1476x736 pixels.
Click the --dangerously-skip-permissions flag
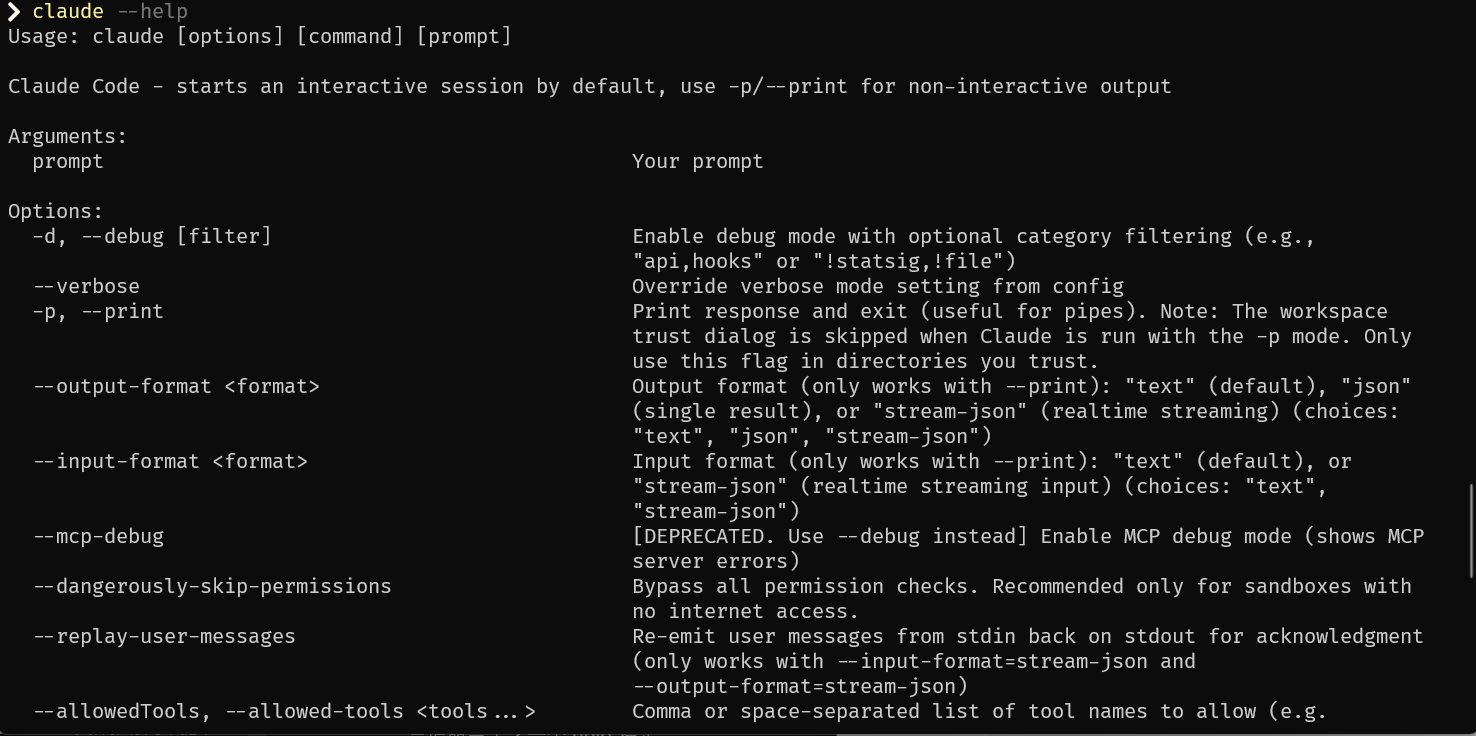click(212, 587)
